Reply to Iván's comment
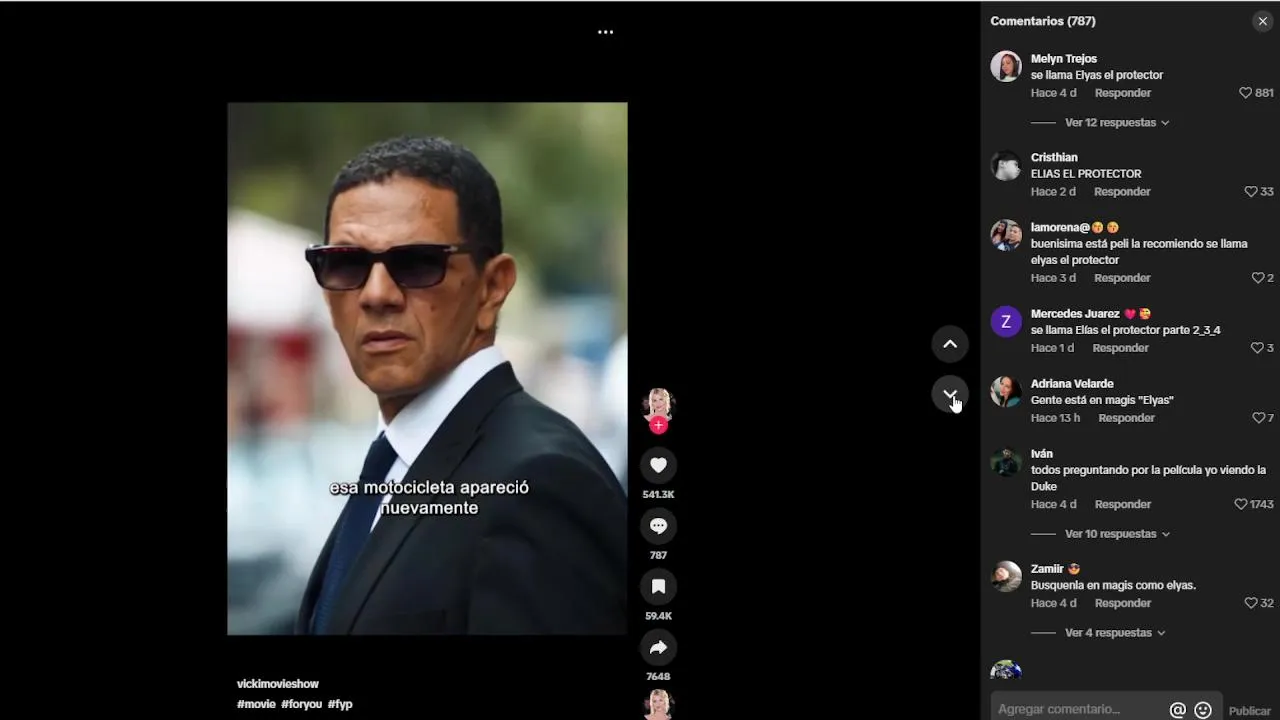This screenshot has height=720, width=1280. pyautogui.click(x=1122, y=505)
